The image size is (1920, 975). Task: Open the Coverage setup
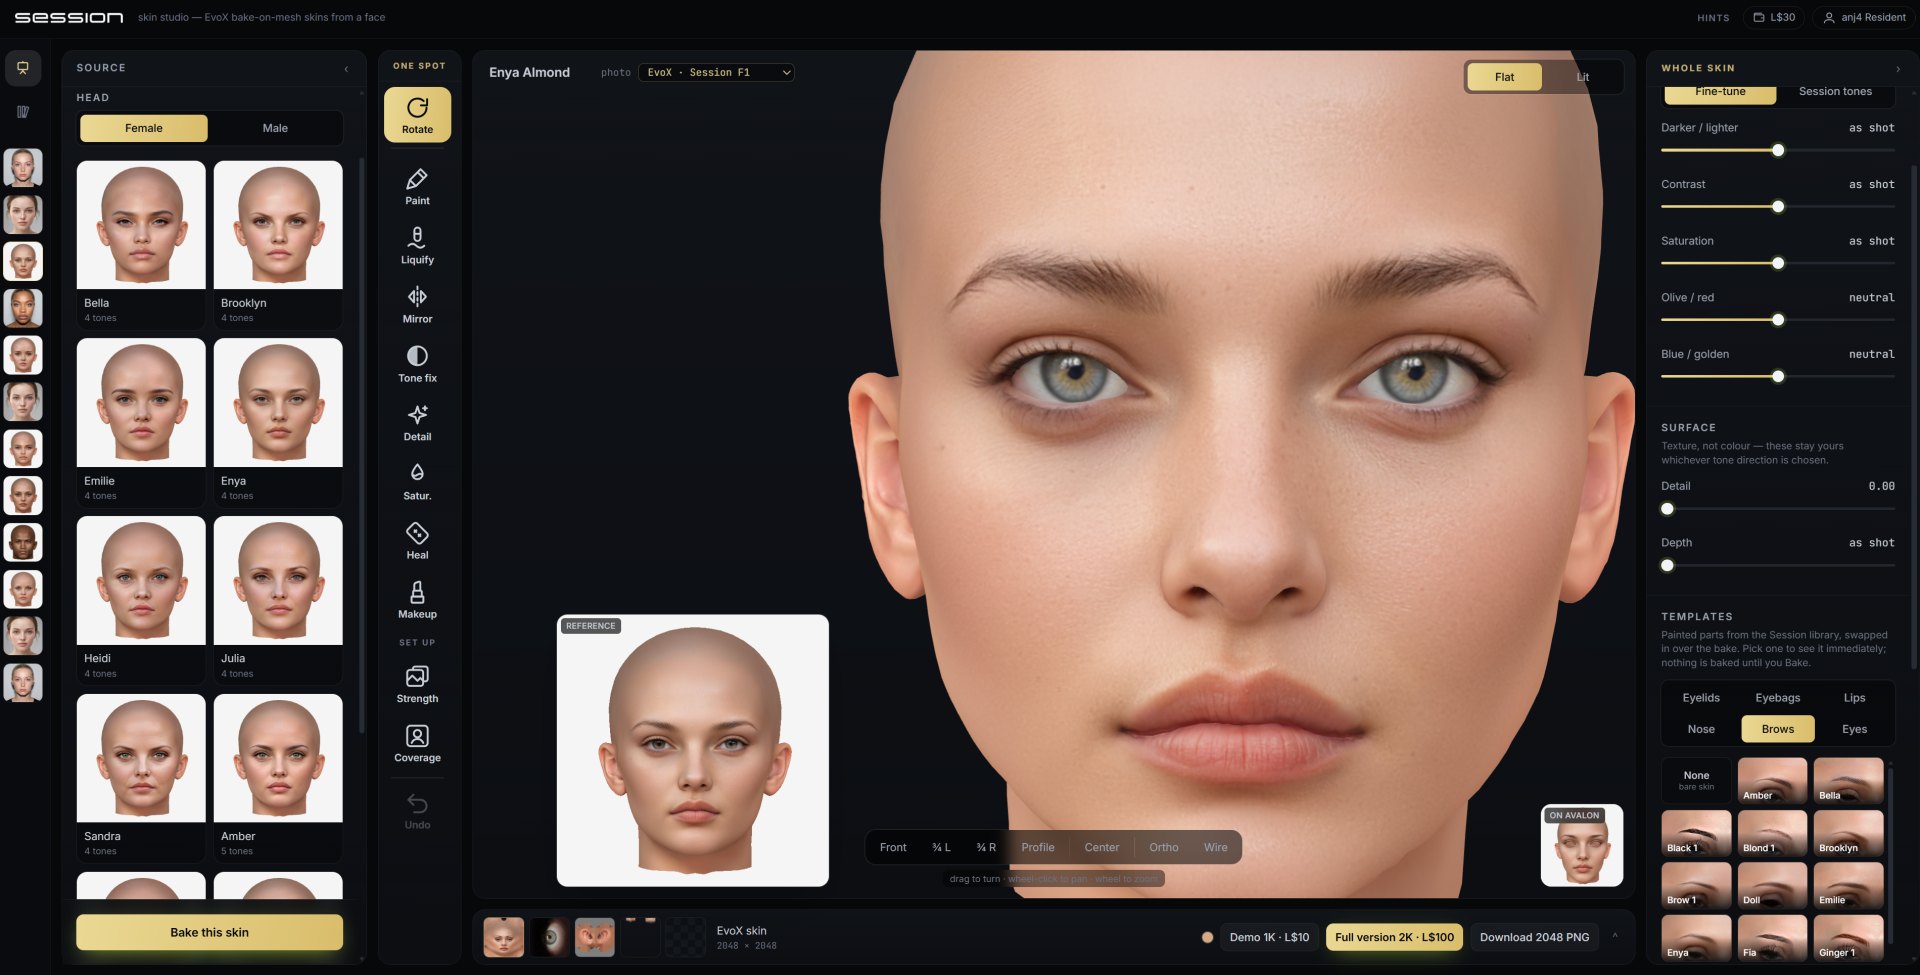(417, 744)
